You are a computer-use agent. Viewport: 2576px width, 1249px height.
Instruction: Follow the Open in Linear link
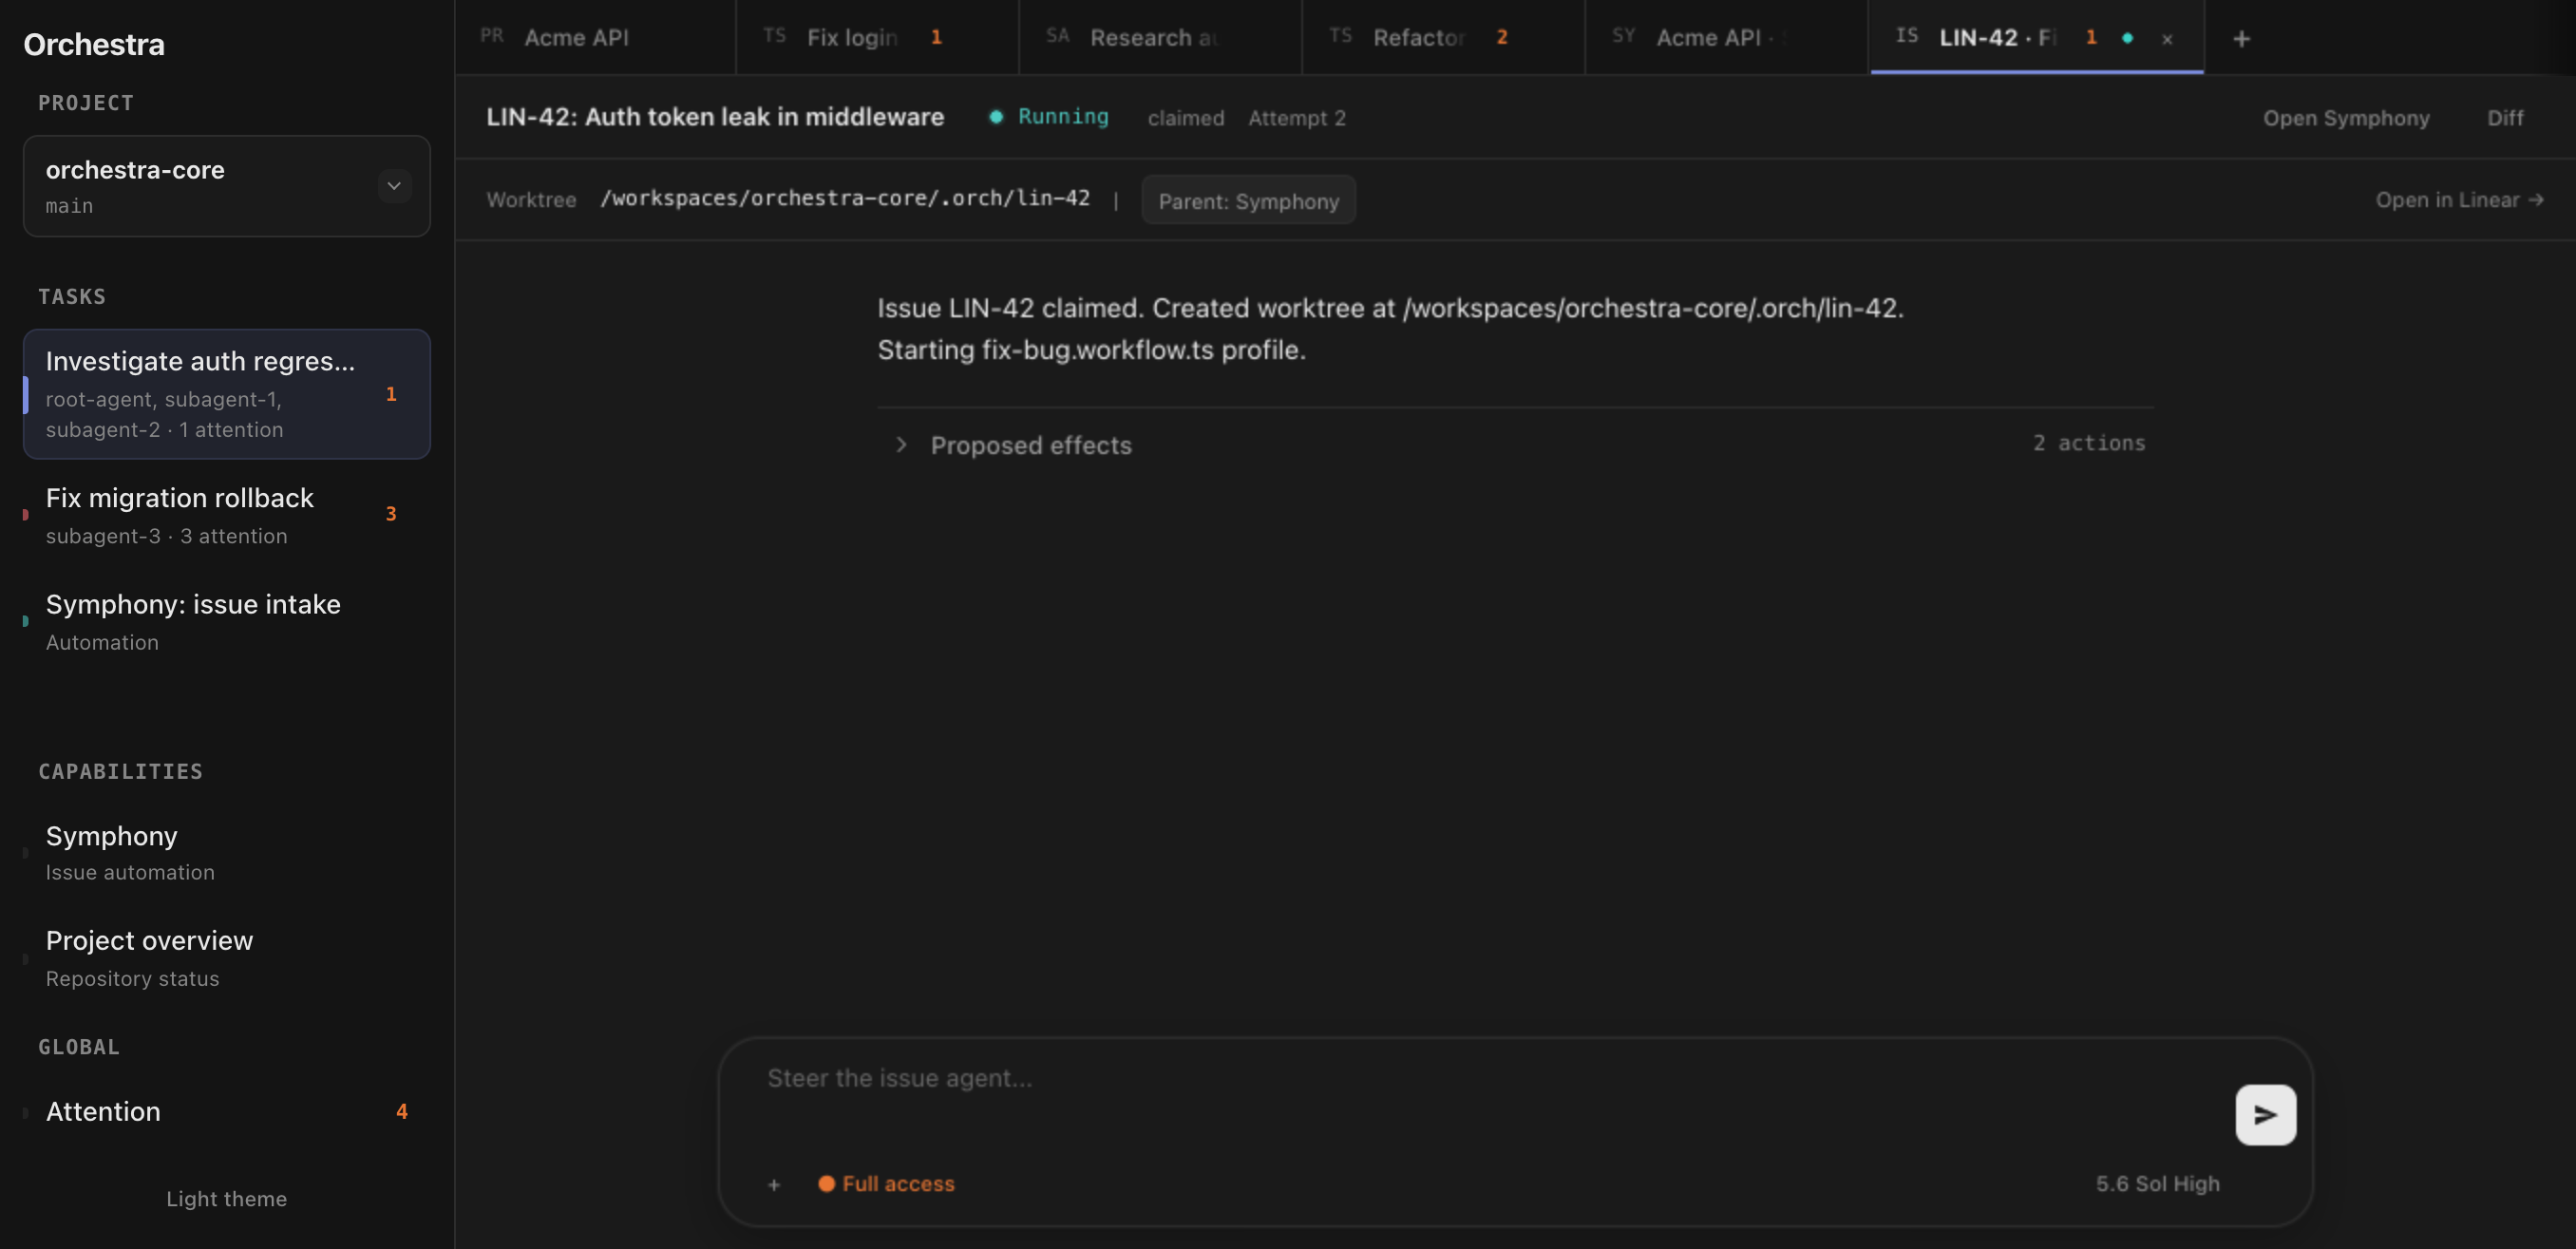click(2459, 200)
